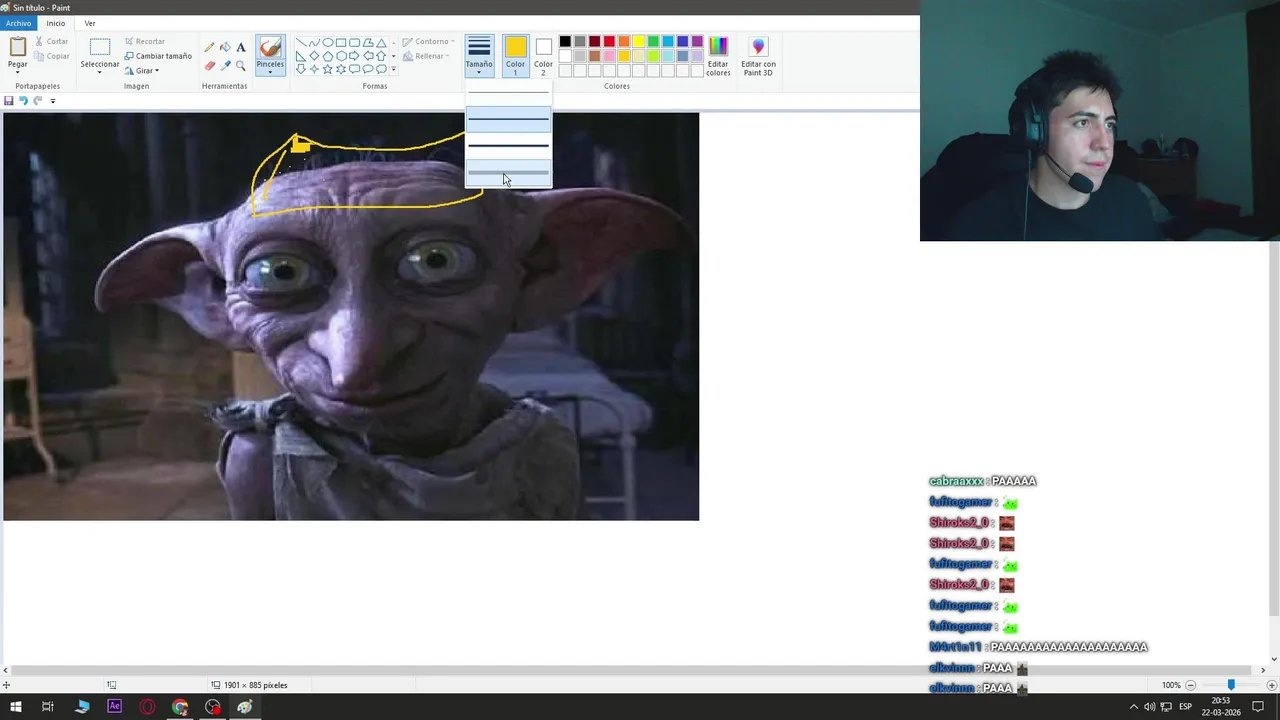Click Cortar scissors button
The width and height of the screenshot is (1280, 720).
coord(52,42)
